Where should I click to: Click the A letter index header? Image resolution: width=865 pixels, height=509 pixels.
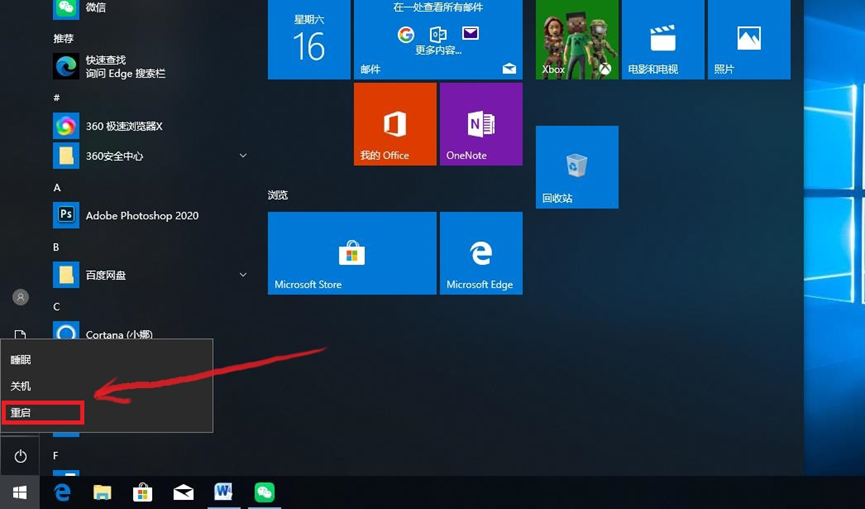click(x=57, y=188)
